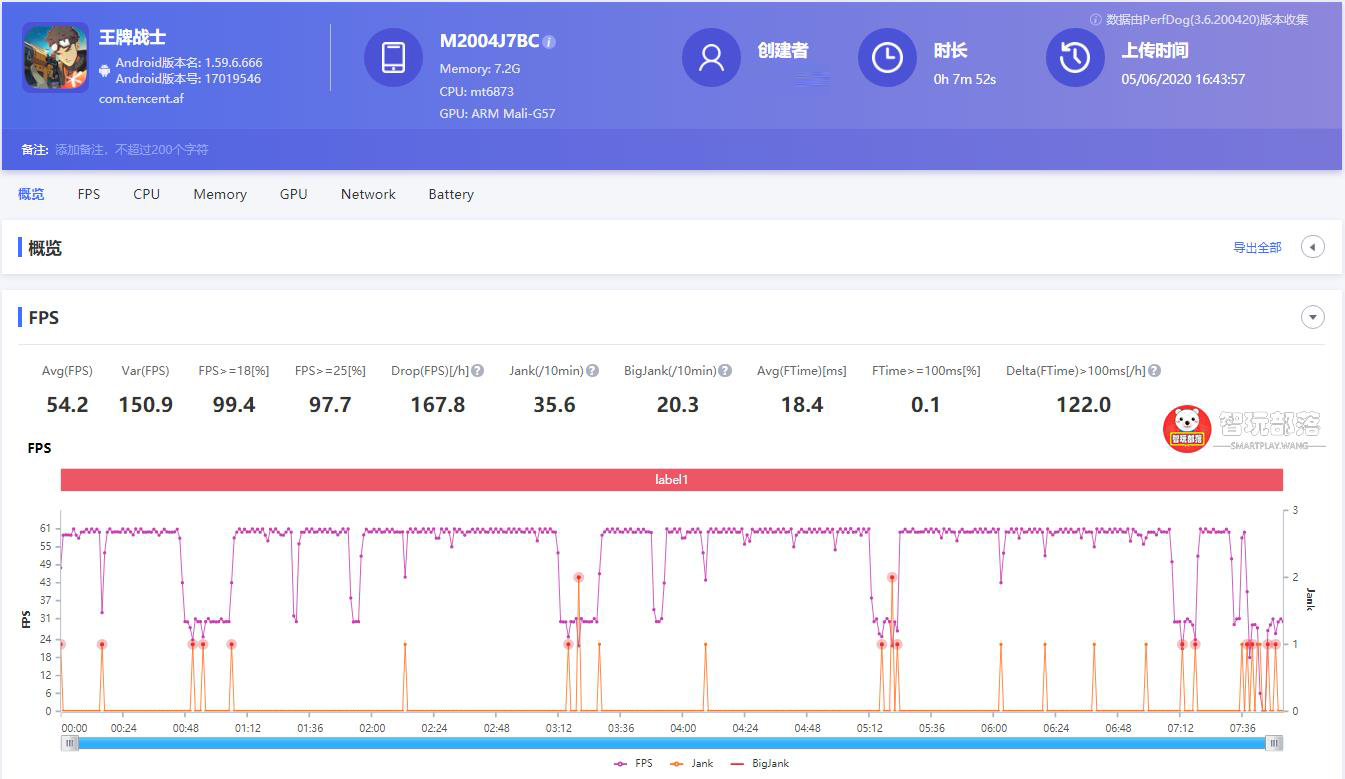Image resolution: width=1345 pixels, height=779 pixels.
Task: Open the Battery tab
Action: tap(451, 194)
